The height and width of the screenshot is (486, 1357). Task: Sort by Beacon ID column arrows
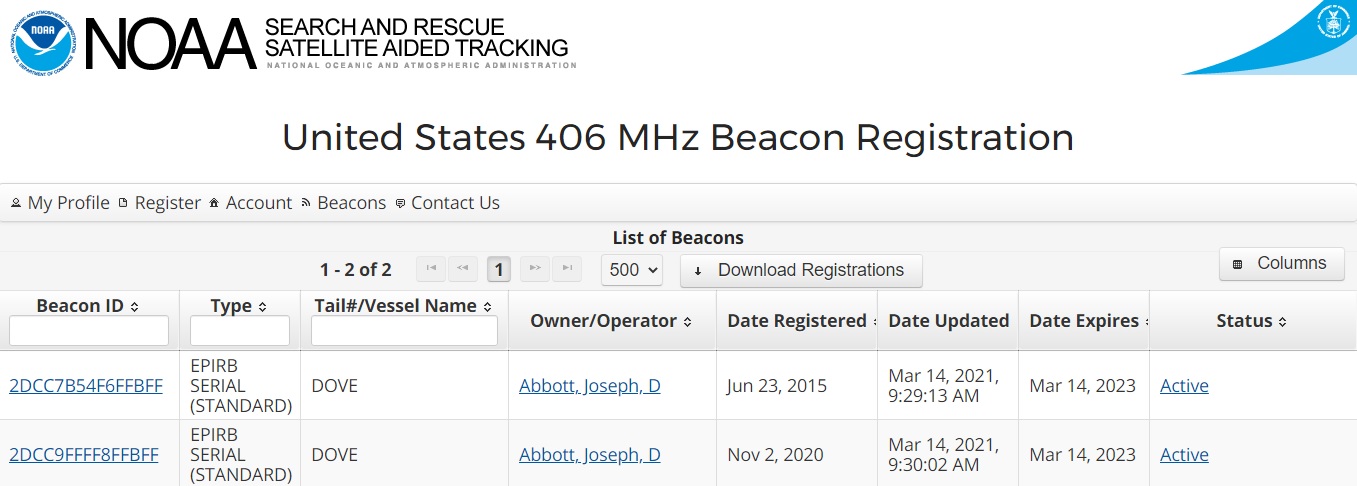134,306
